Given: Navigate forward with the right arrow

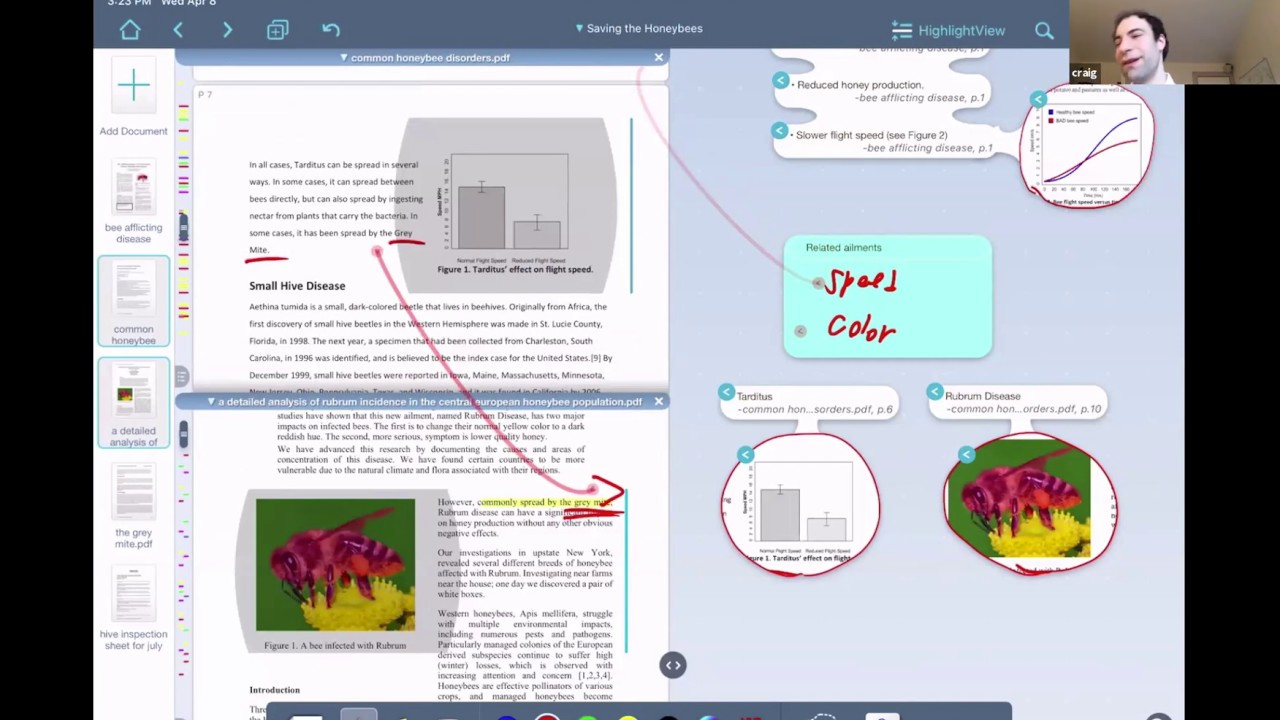Looking at the screenshot, I should tap(227, 30).
